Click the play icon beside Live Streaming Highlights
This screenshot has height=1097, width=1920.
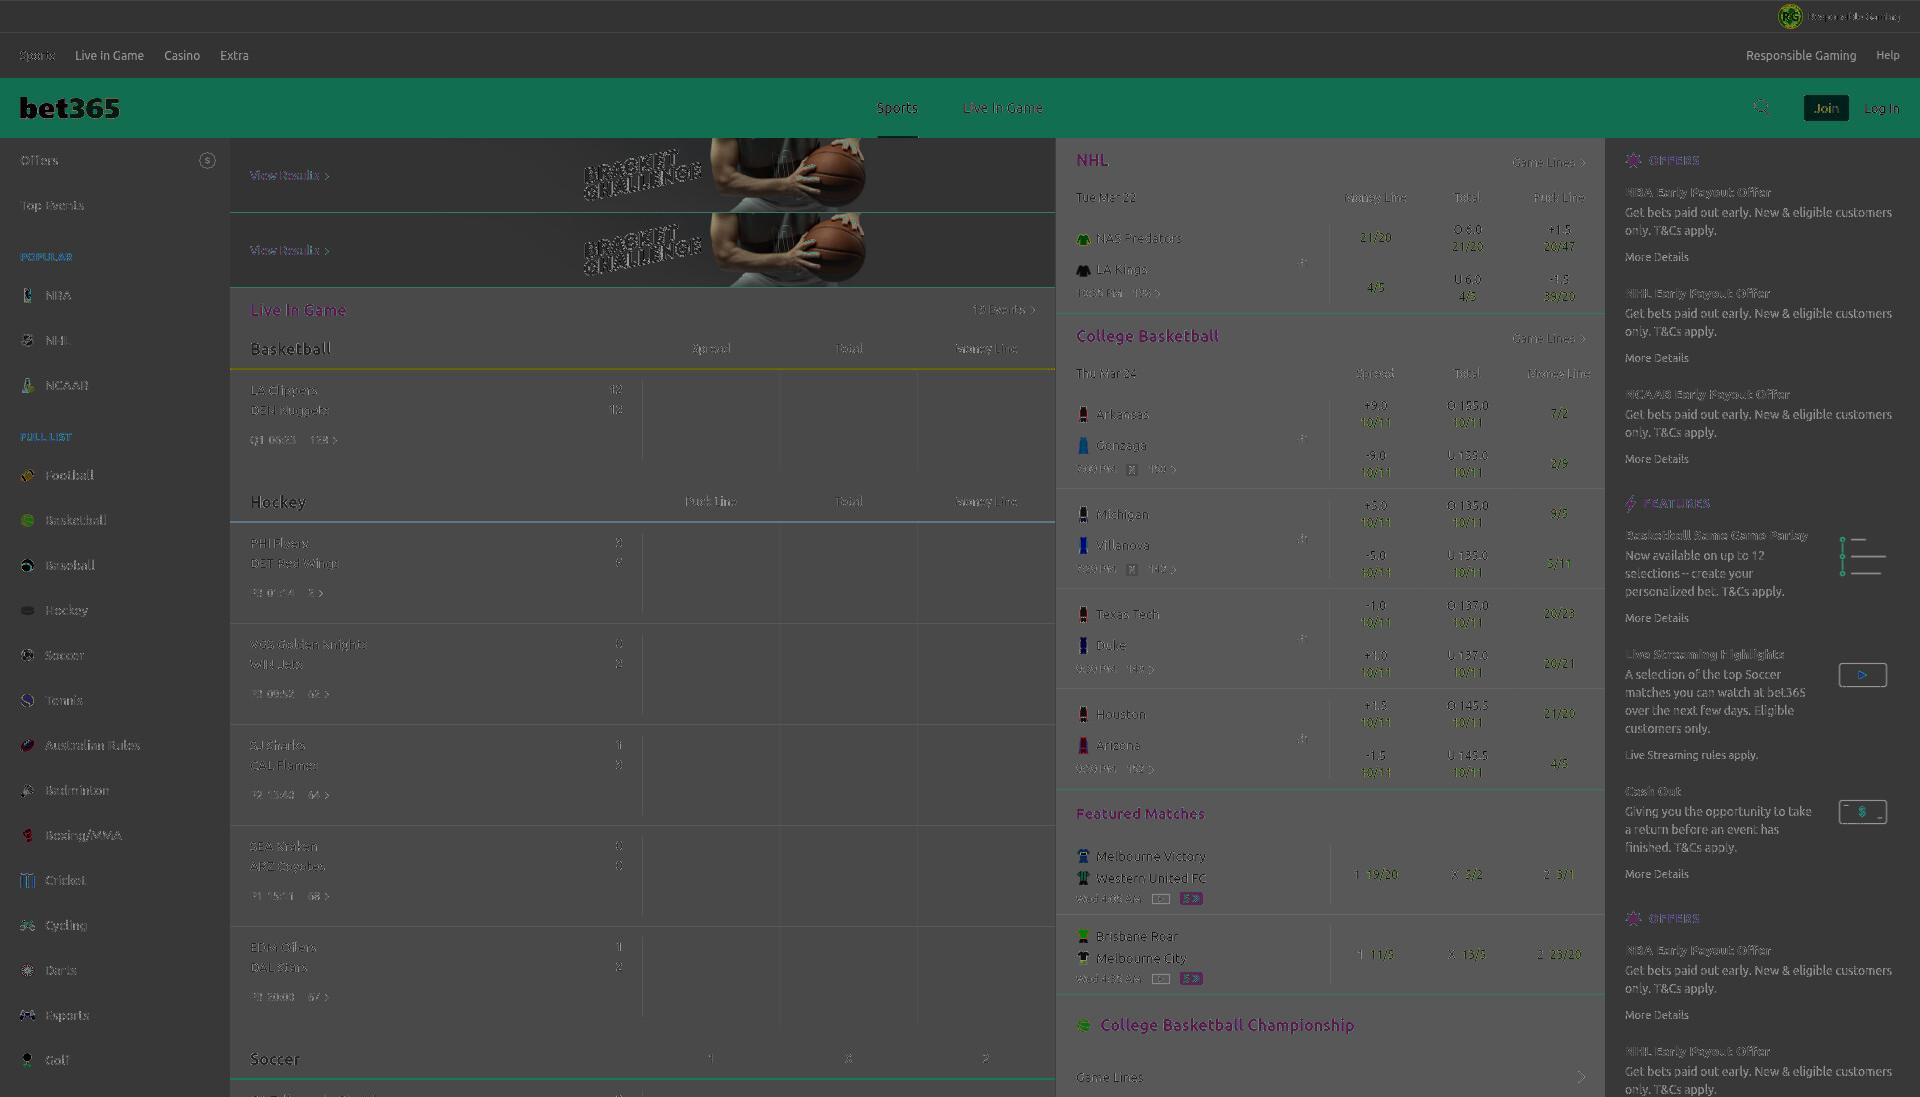(1862, 675)
